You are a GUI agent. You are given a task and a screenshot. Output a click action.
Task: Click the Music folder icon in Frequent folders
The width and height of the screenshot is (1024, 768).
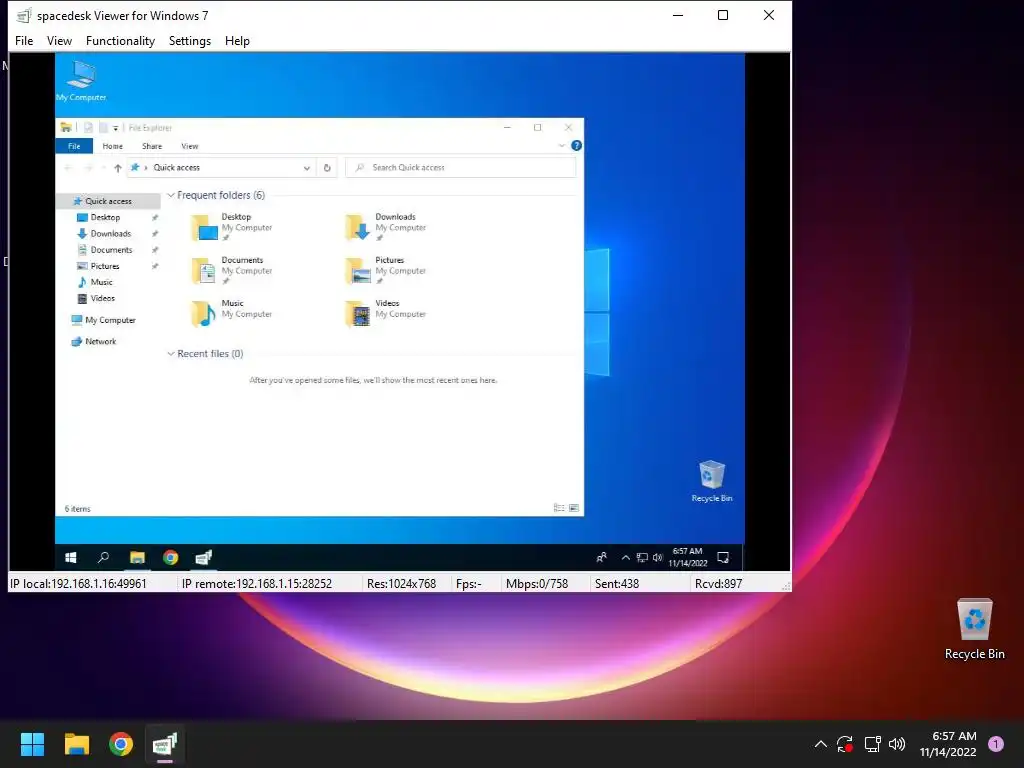[x=204, y=314]
